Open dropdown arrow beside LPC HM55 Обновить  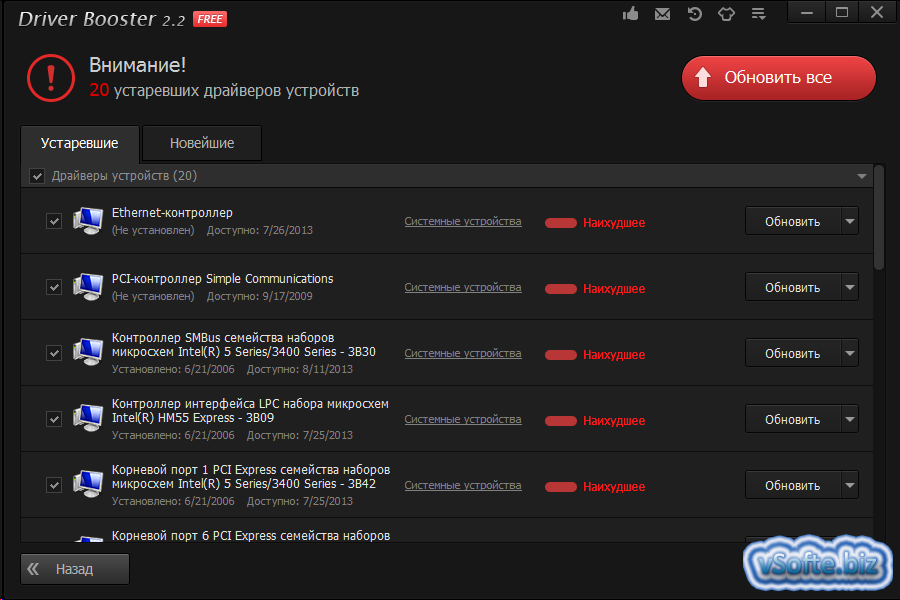[850, 419]
